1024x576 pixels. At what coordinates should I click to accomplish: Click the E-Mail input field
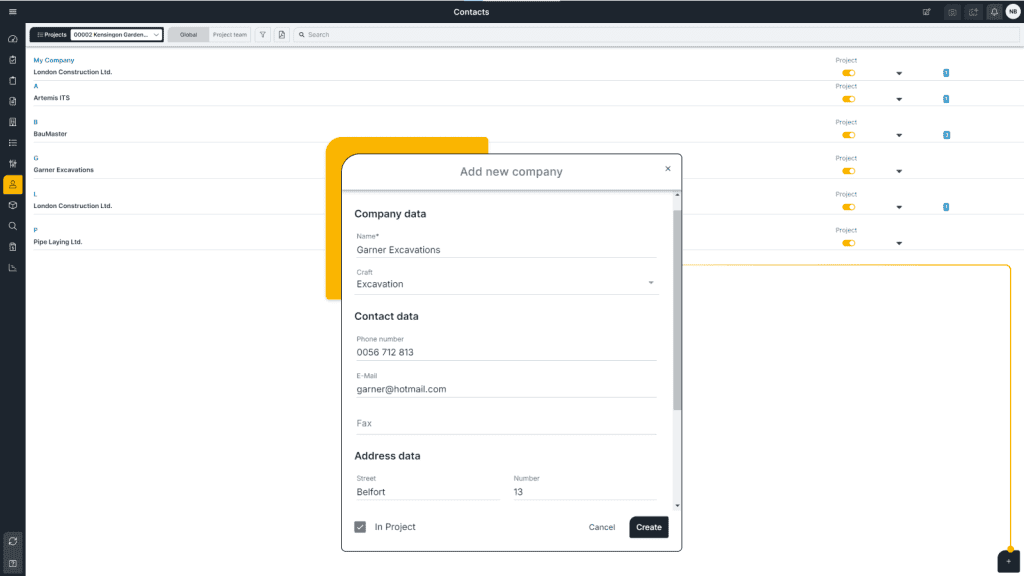505,389
